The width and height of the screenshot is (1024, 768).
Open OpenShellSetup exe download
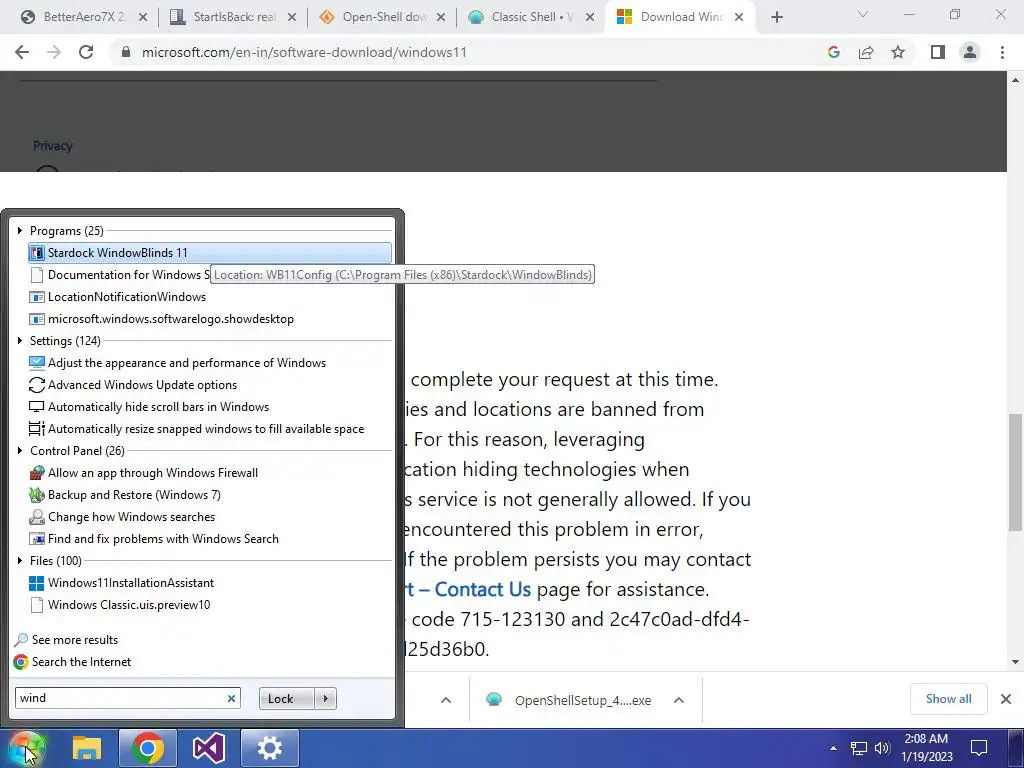click(583, 701)
